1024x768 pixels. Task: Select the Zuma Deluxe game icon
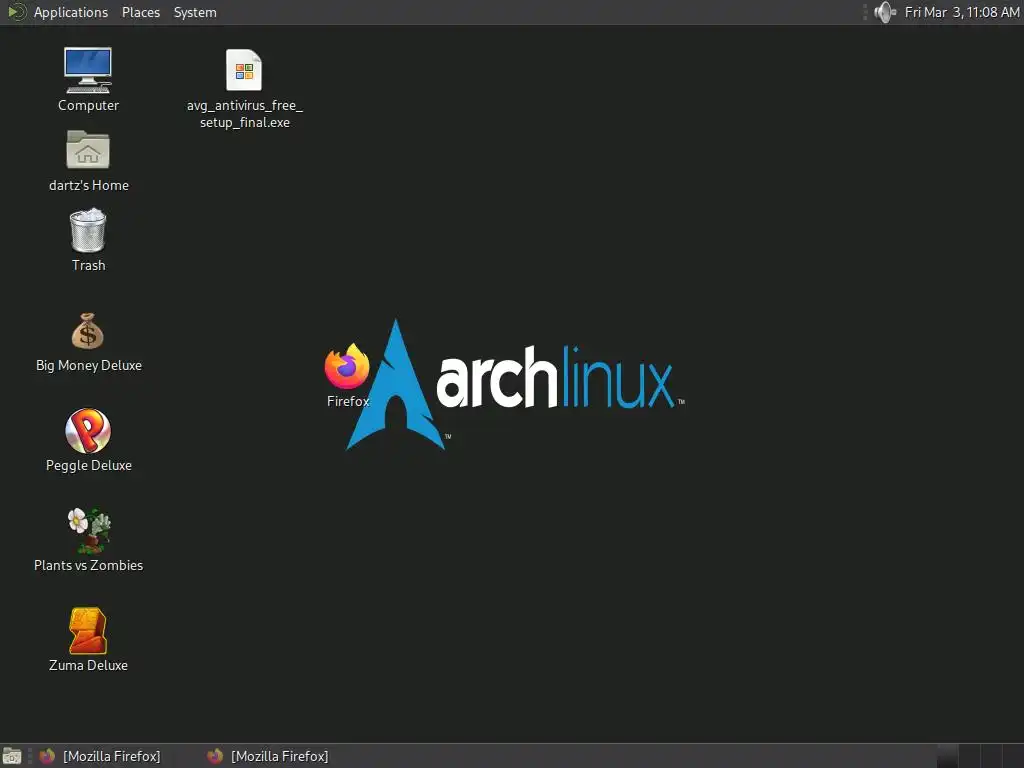(88, 631)
